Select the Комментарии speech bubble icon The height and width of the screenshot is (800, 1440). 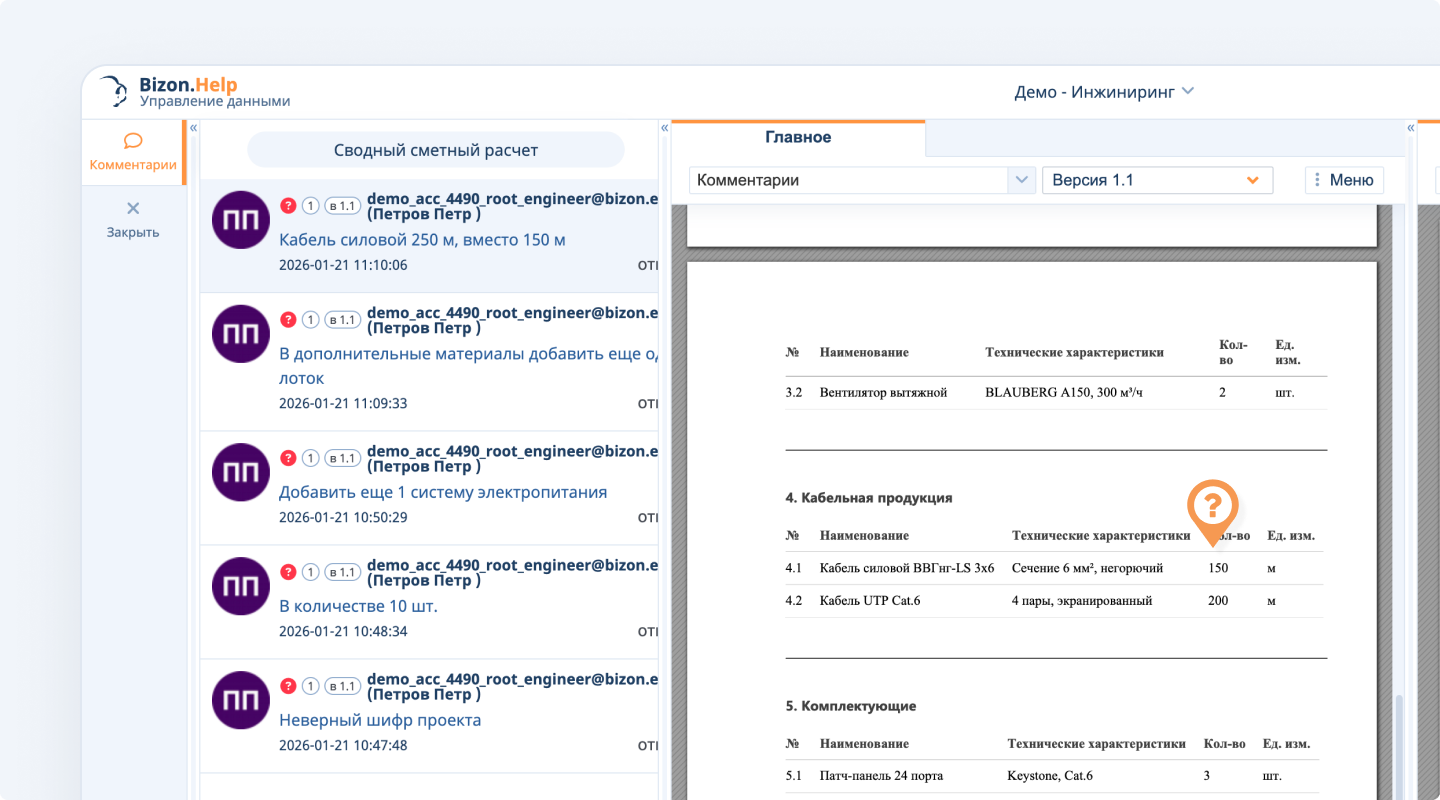click(133, 141)
